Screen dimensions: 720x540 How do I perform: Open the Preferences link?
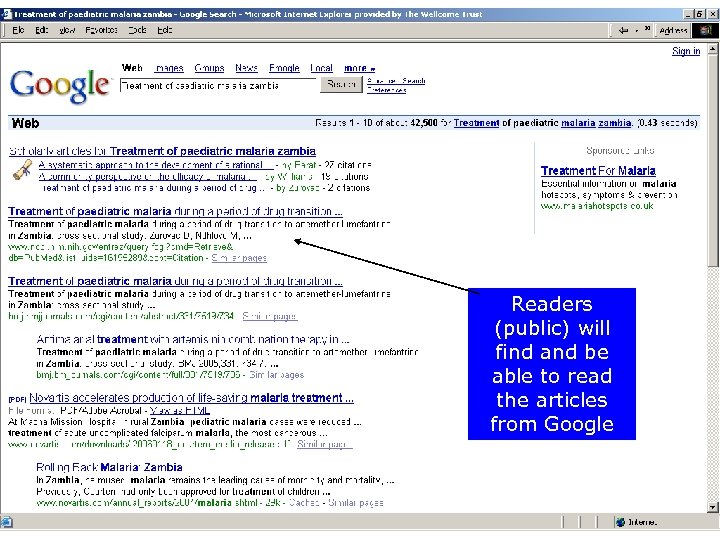point(386,90)
